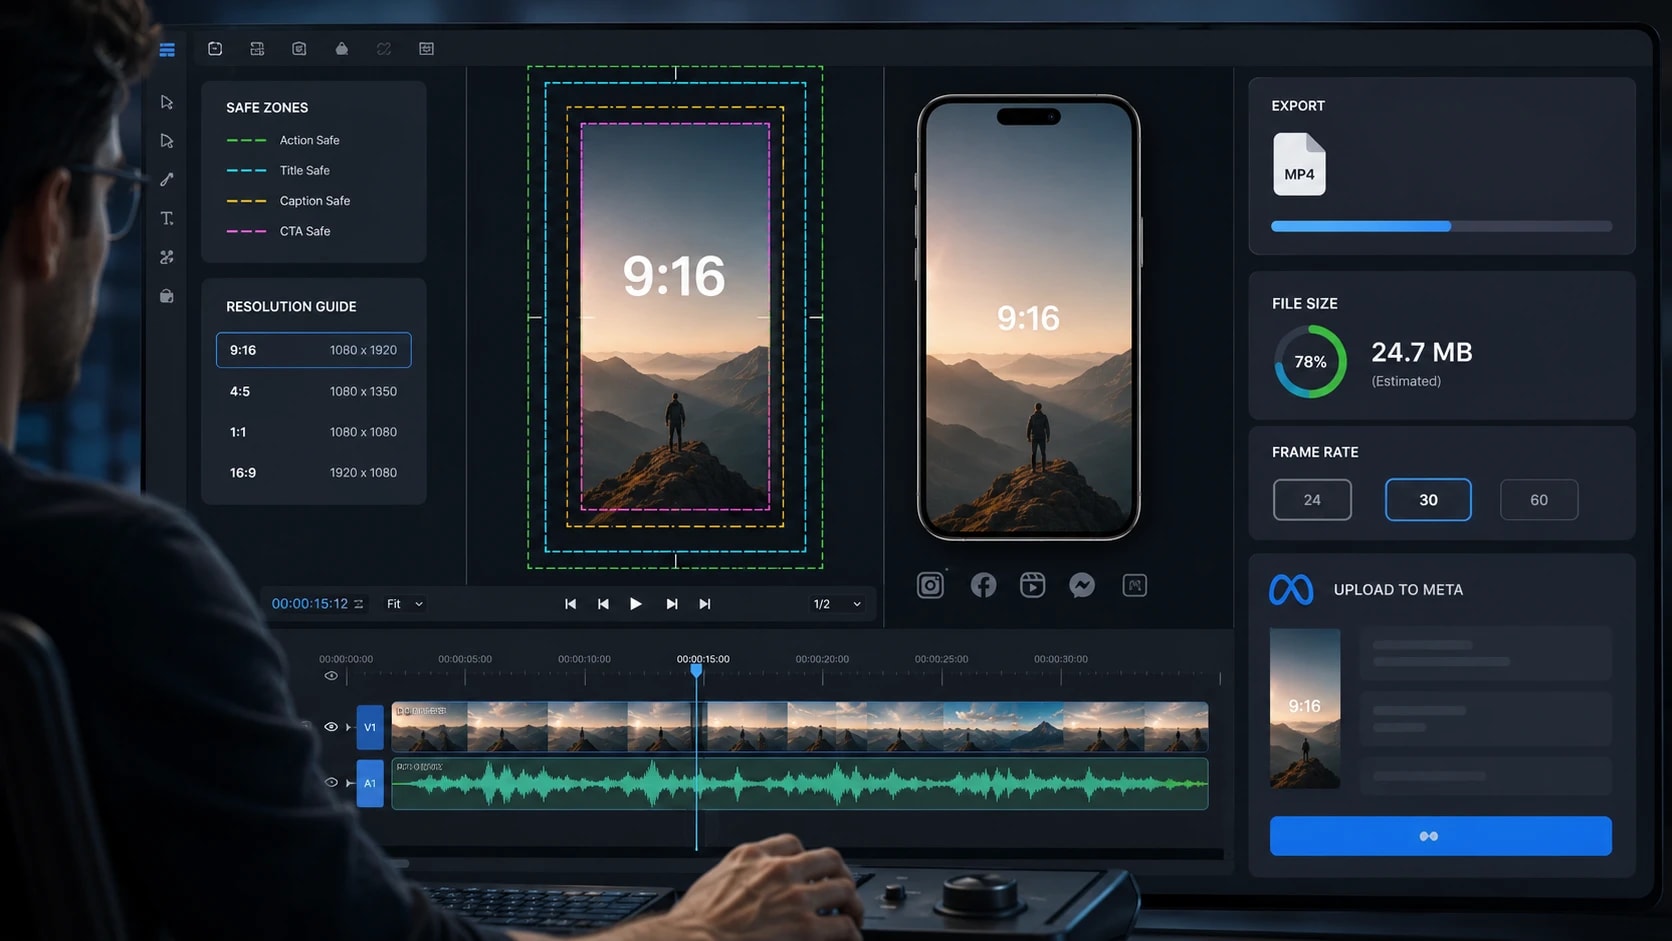1672x941 pixels.
Task: Click the solid bag-shaped icon in top toolbar
Action: 342,48
